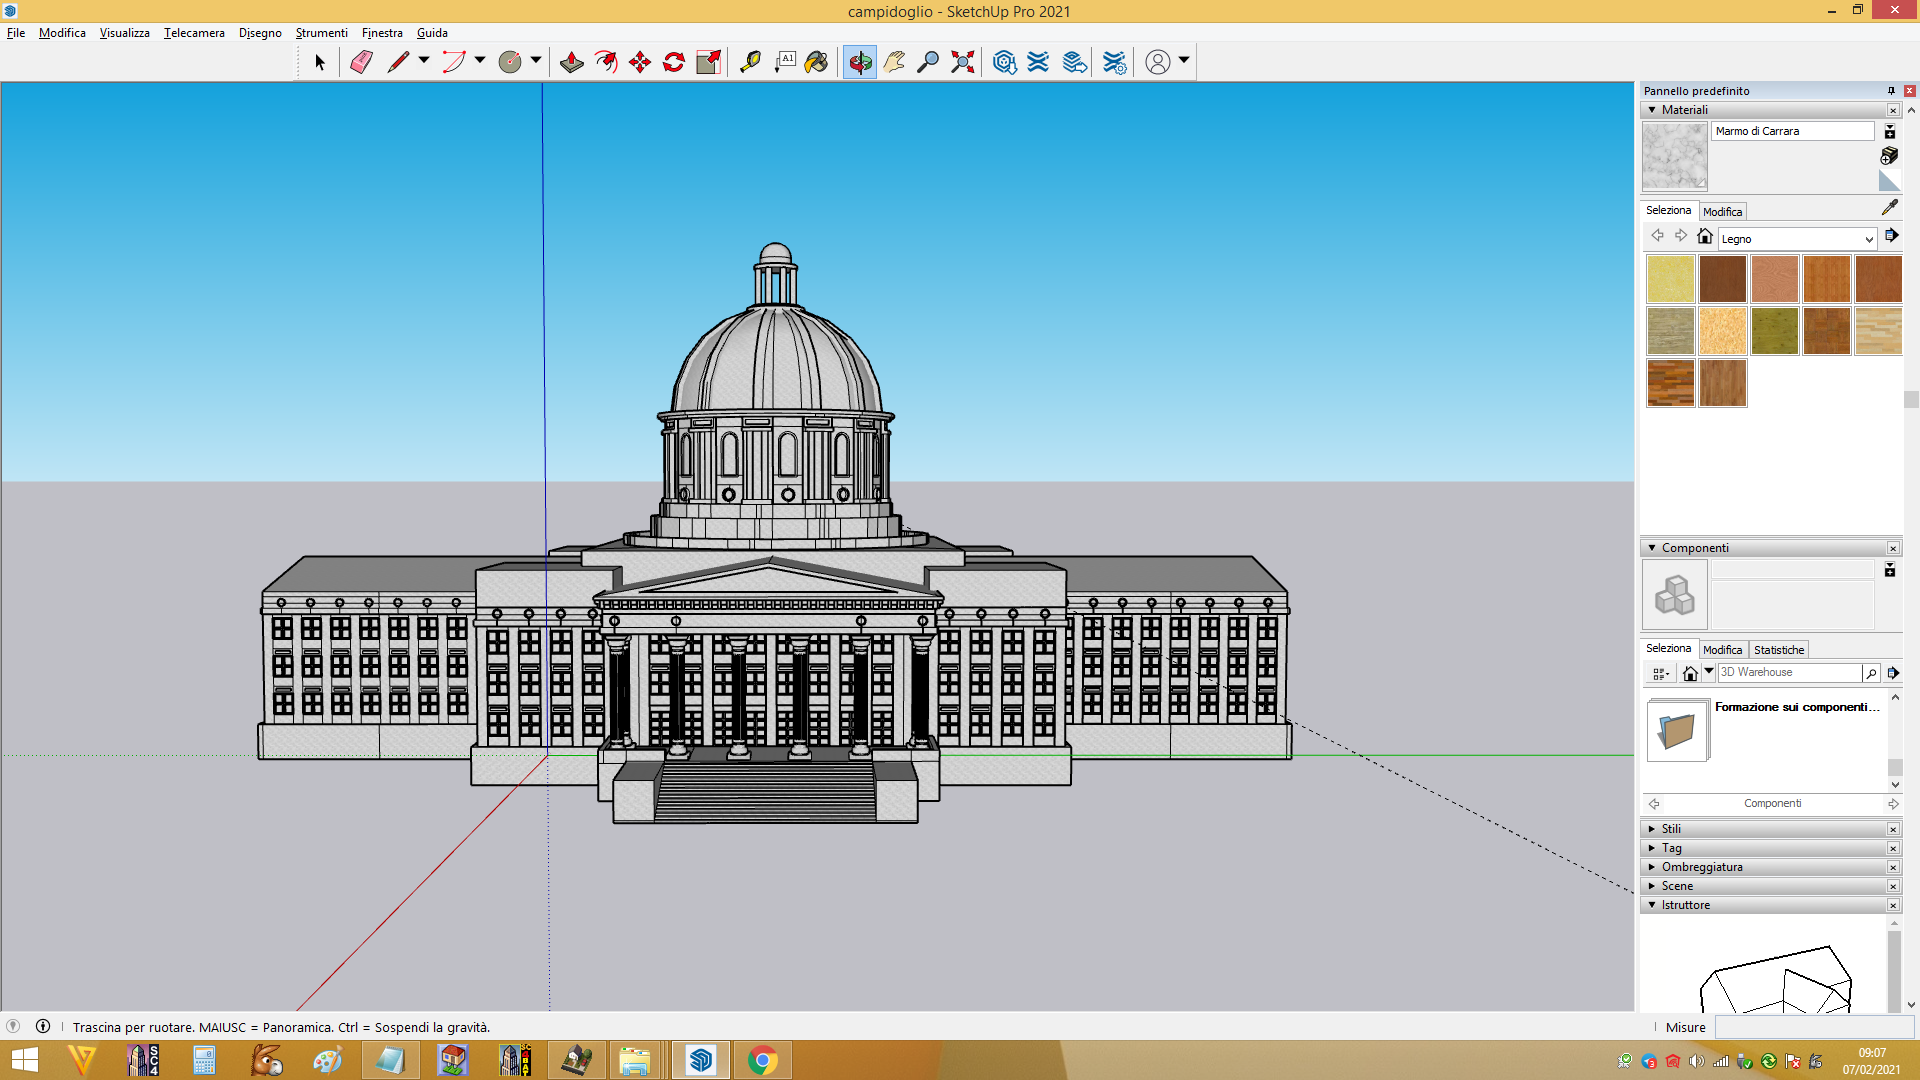Open the Paint Bucket tool
The image size is (1920, 1080).
[x=817, y=62]
